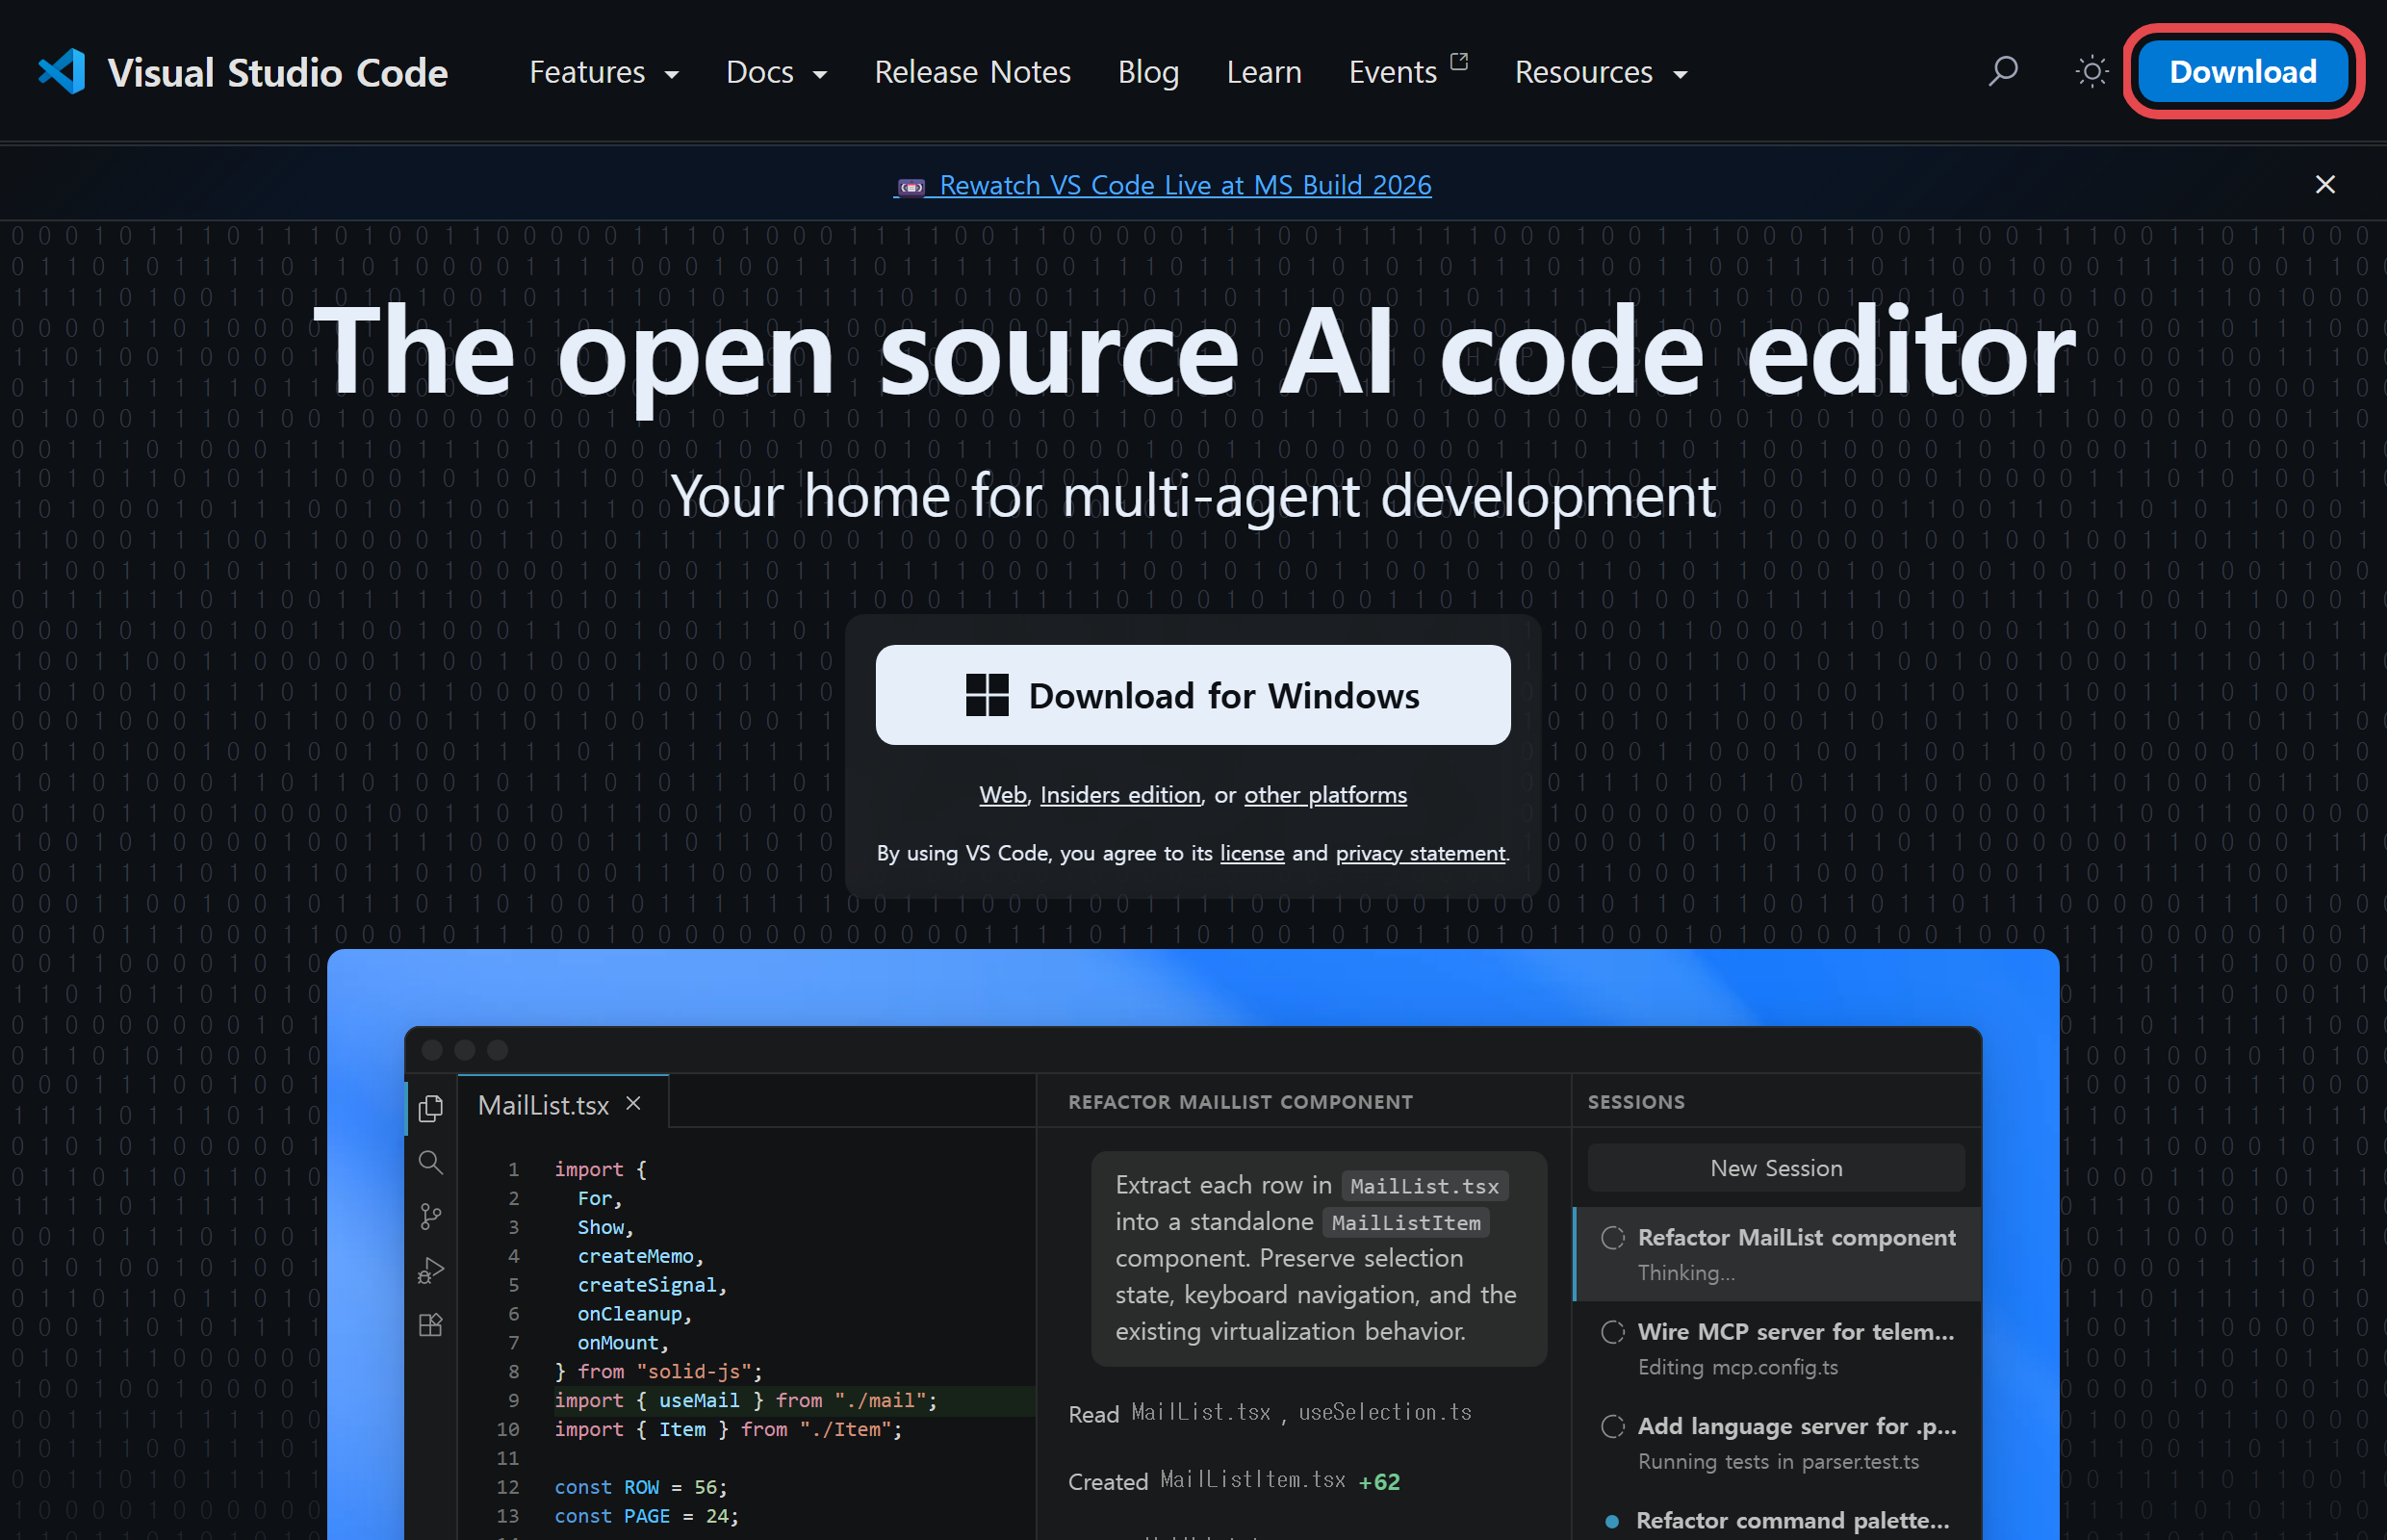Open the Events link in the navigation
2387x1540 pixels.
point(1392,72)
